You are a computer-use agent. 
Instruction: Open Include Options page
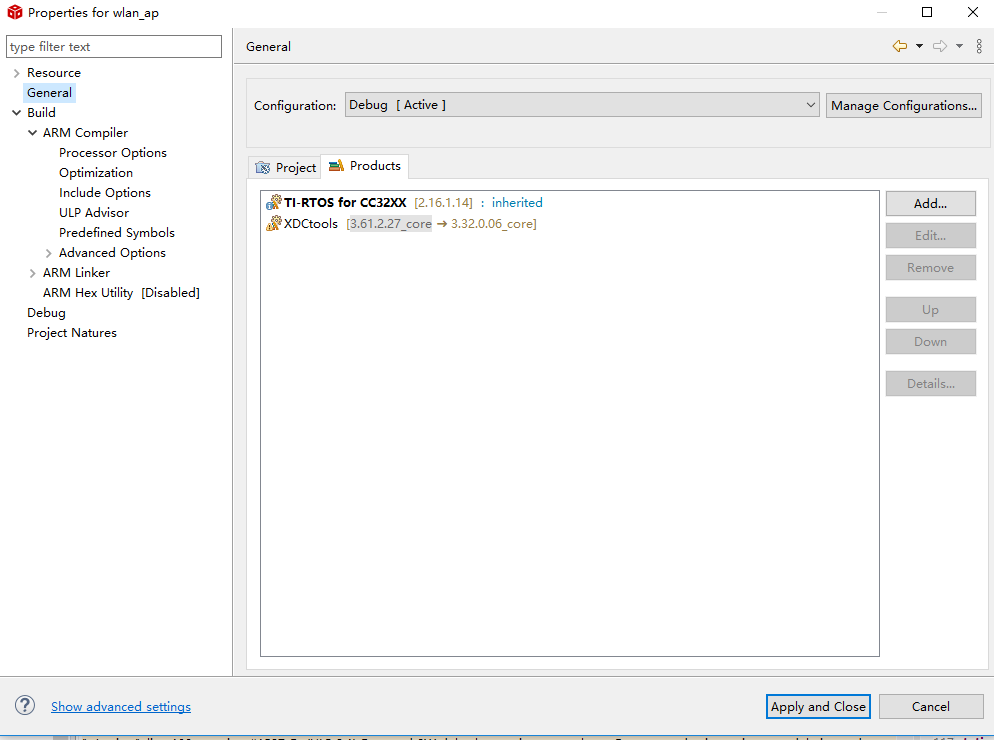105,193
